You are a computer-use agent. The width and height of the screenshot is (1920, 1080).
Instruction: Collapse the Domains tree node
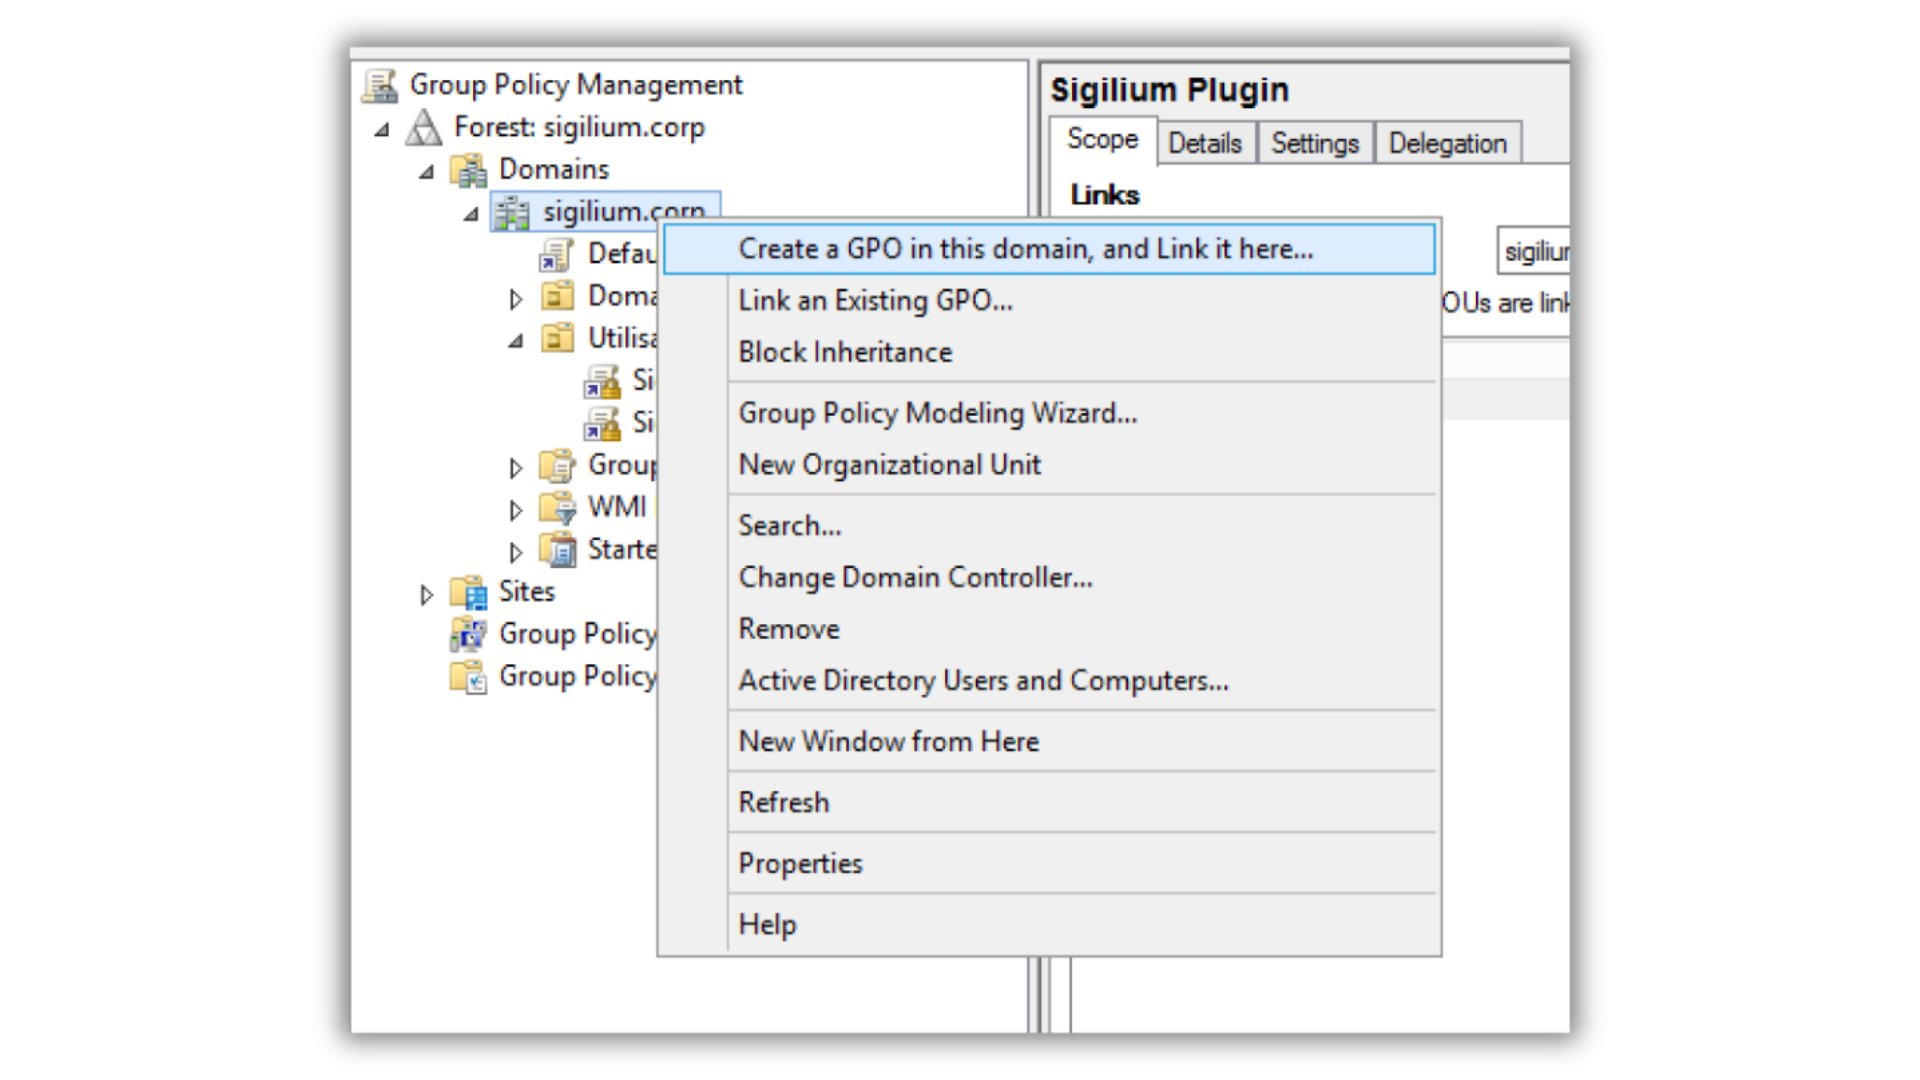[x=426, y=172]
